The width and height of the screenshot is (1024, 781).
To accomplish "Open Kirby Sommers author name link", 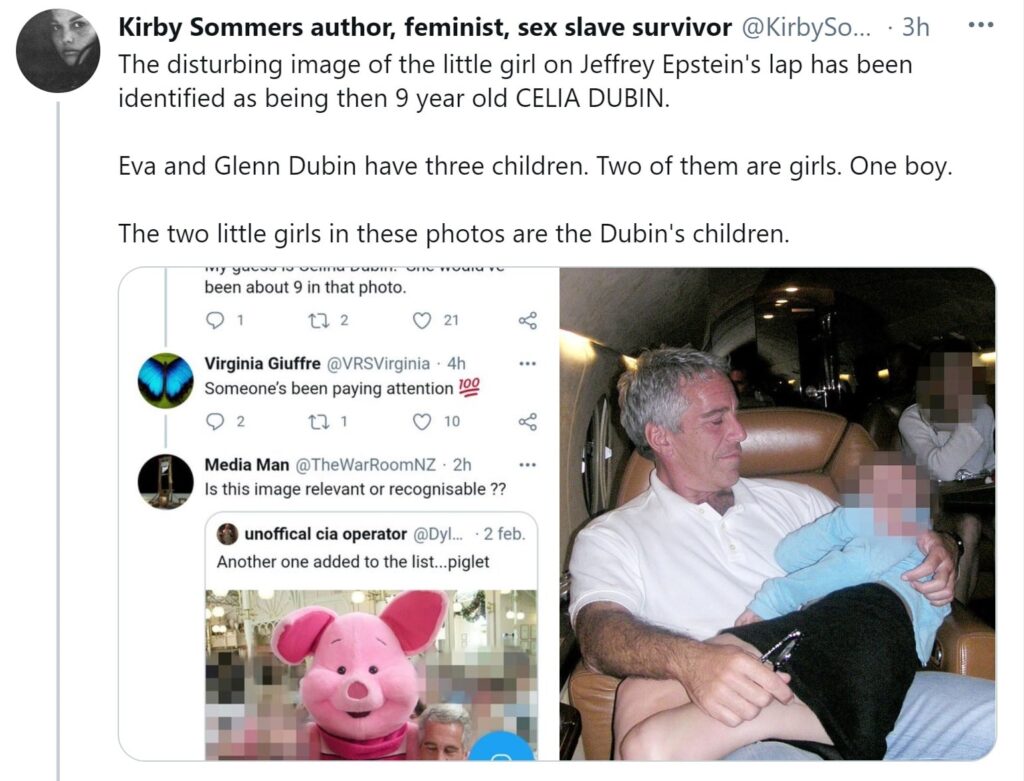I will coord(424,27).
